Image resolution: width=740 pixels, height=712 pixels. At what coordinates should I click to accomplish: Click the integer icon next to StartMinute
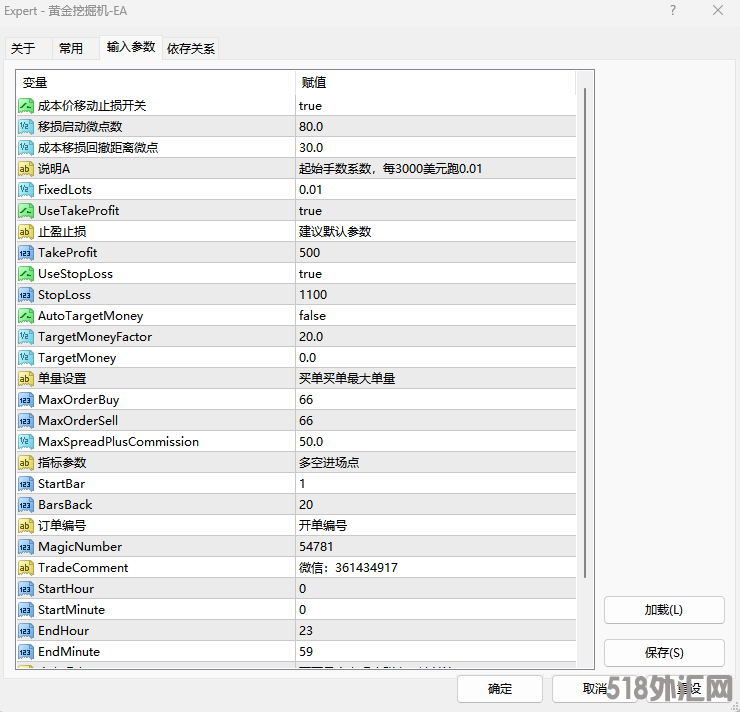(25, 610)
